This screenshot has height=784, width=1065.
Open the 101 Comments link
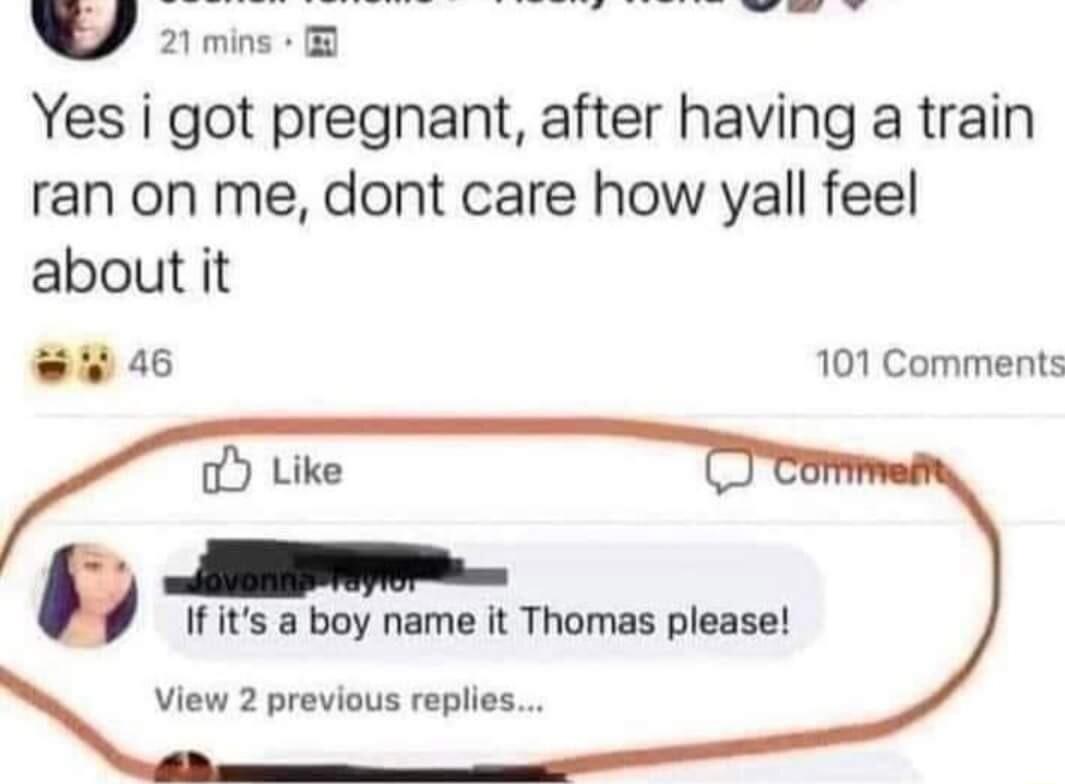tap(939, 363)
